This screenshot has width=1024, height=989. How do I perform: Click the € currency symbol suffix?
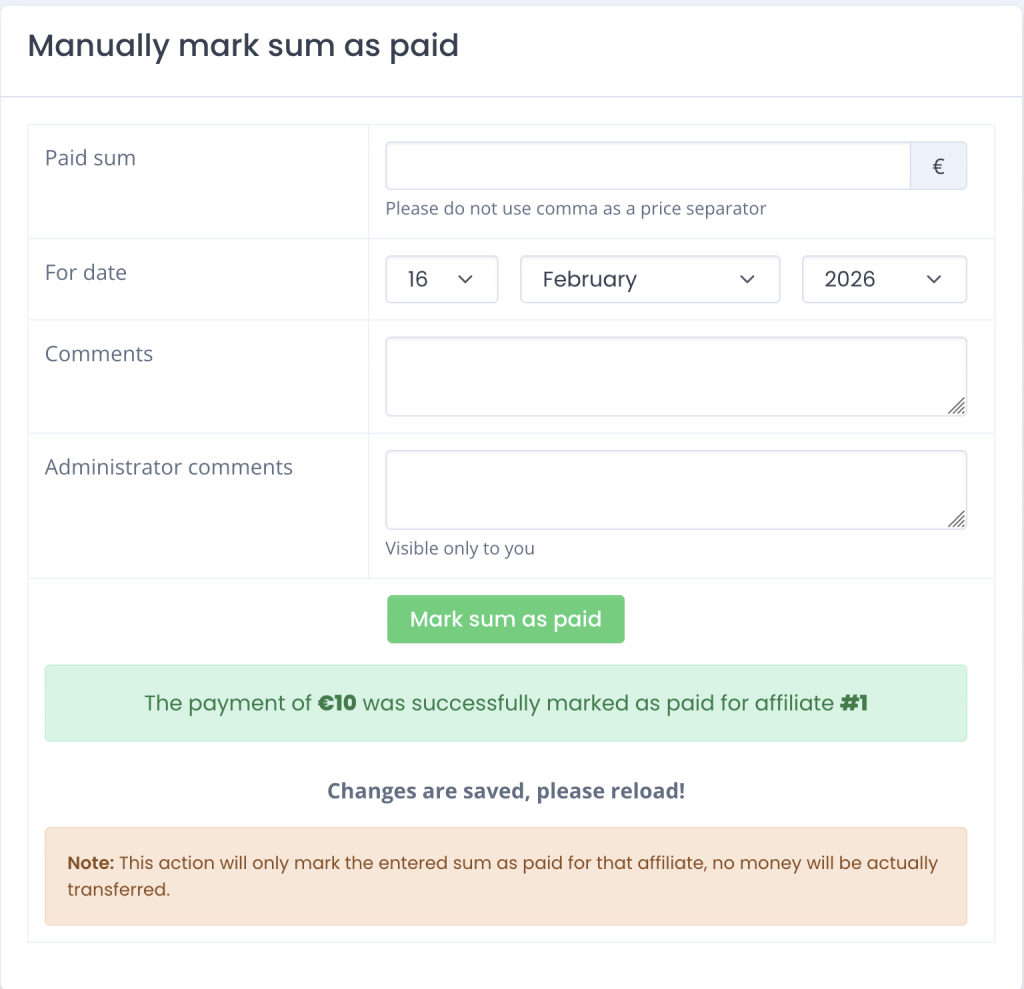[938, 165]
